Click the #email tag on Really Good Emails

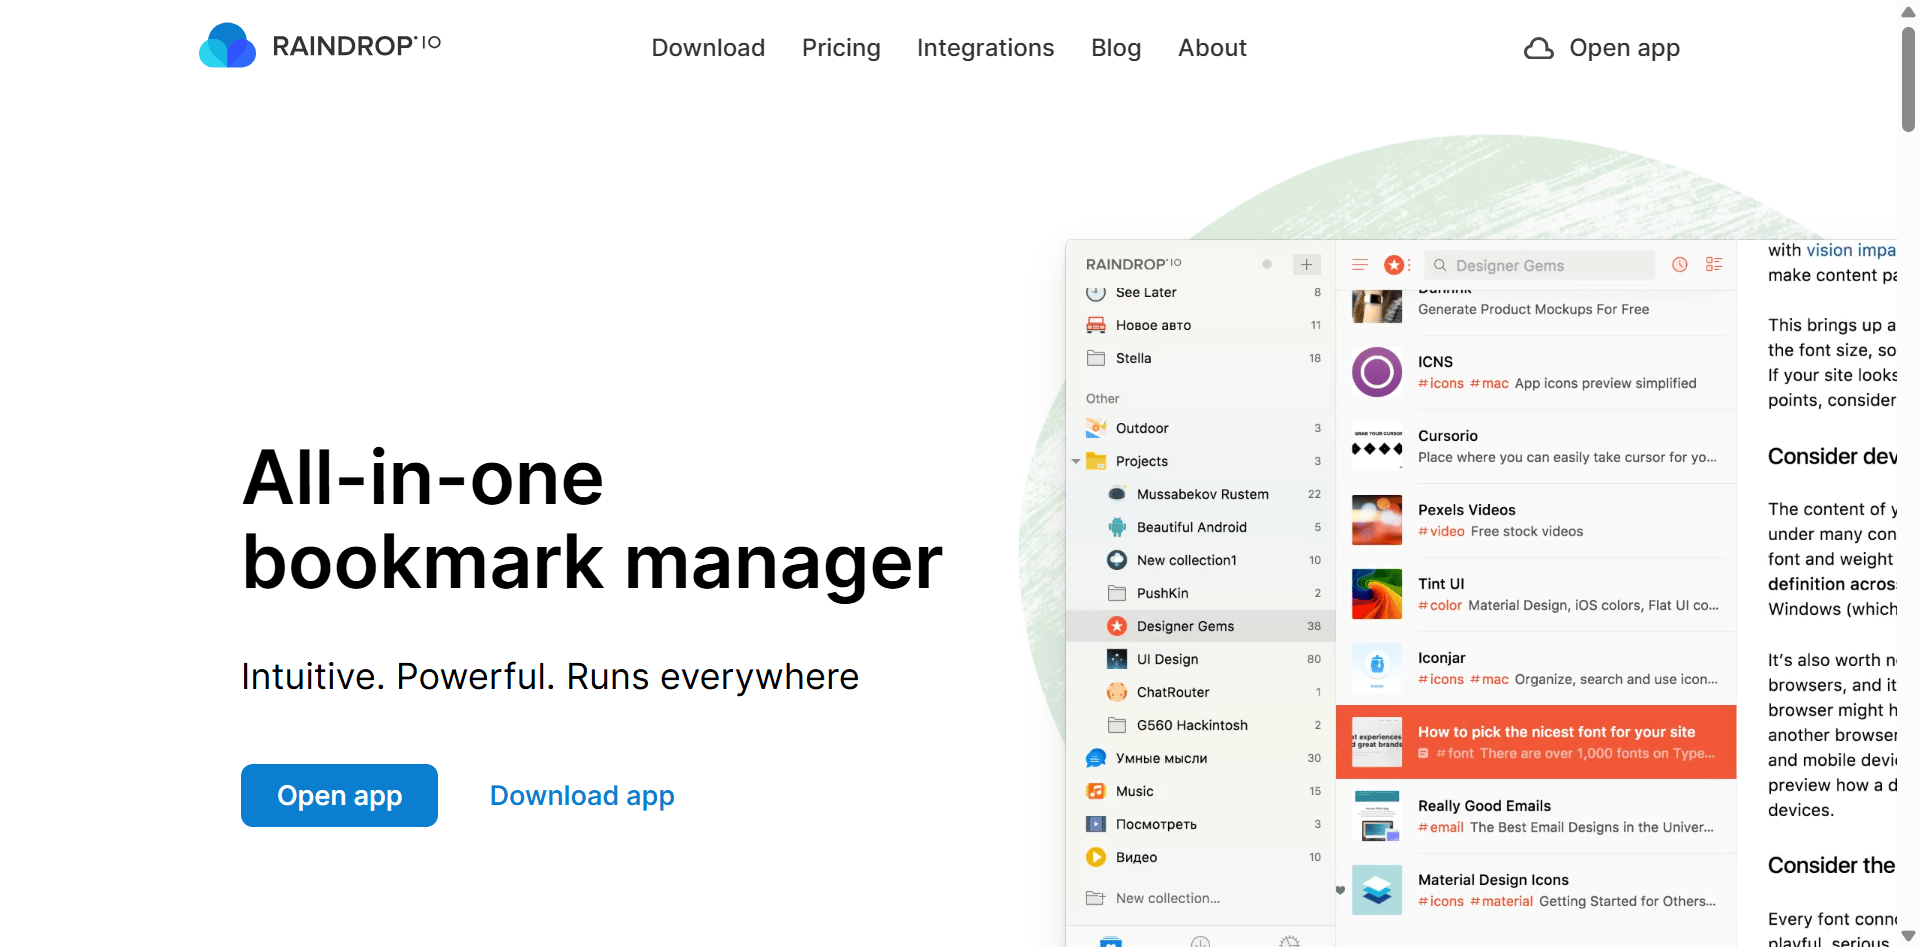click(1441, 827)
